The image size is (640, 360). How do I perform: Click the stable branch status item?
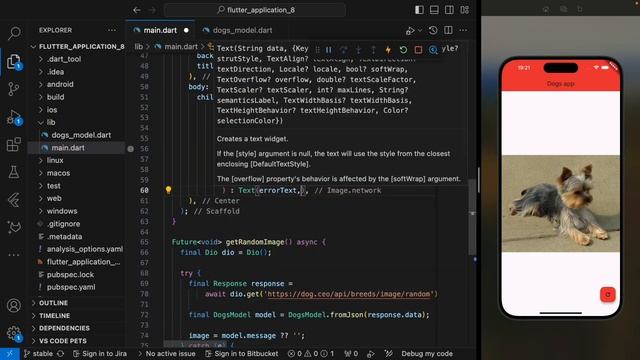(38, 353)
